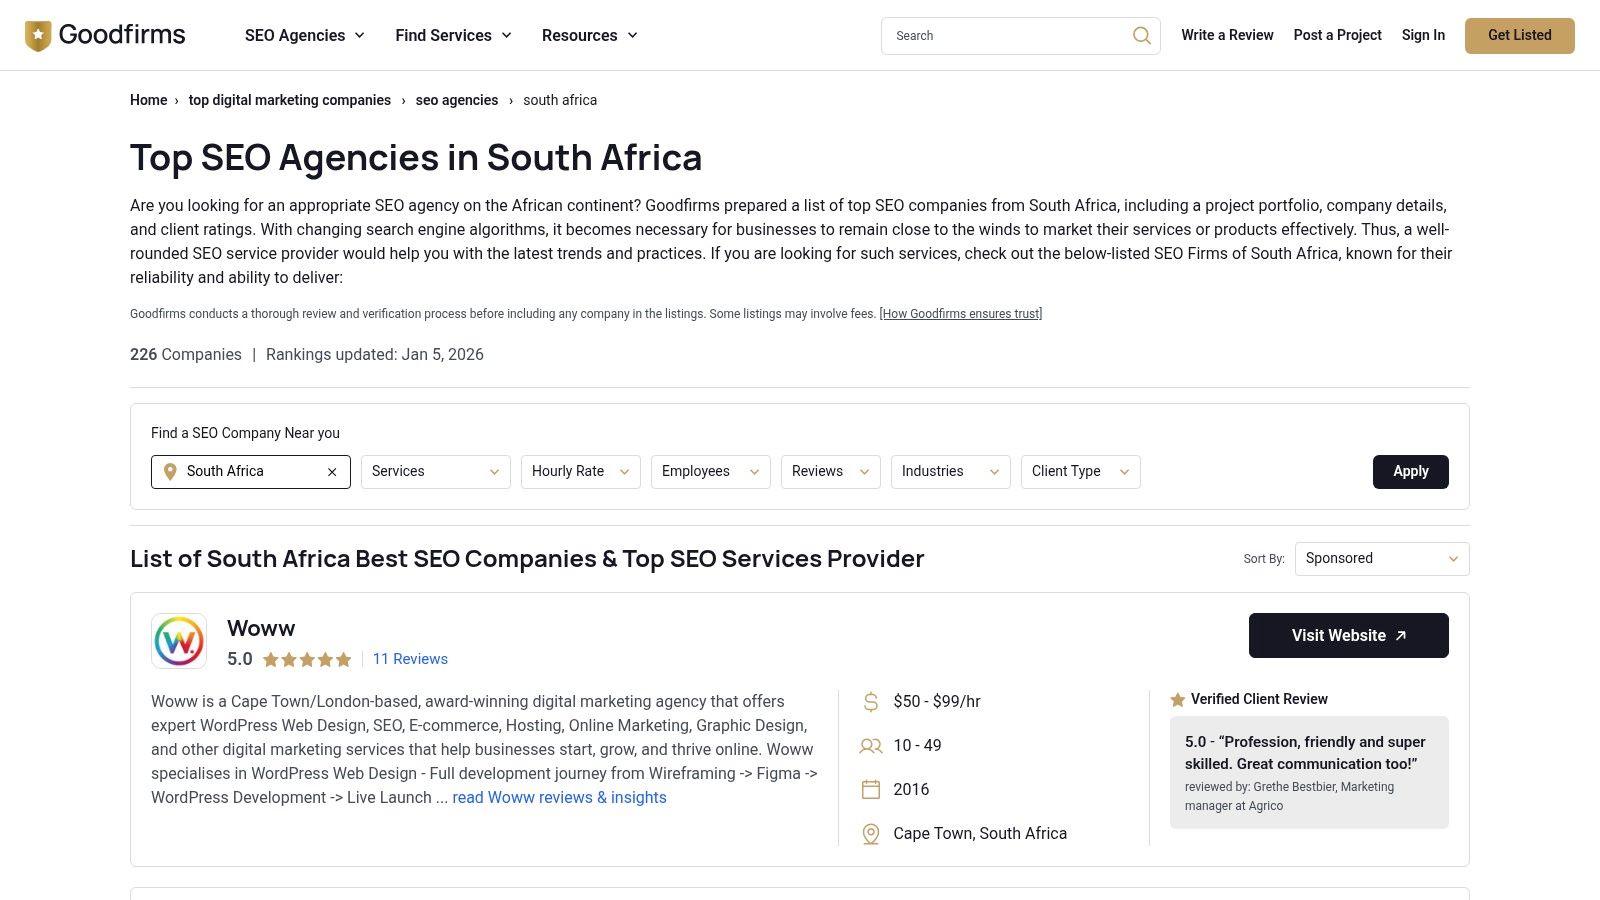The height and width of the screenshot is (900, 1600).
Task: Click the dollar icon next to hourly rate
Action: [x=869, y=701]
